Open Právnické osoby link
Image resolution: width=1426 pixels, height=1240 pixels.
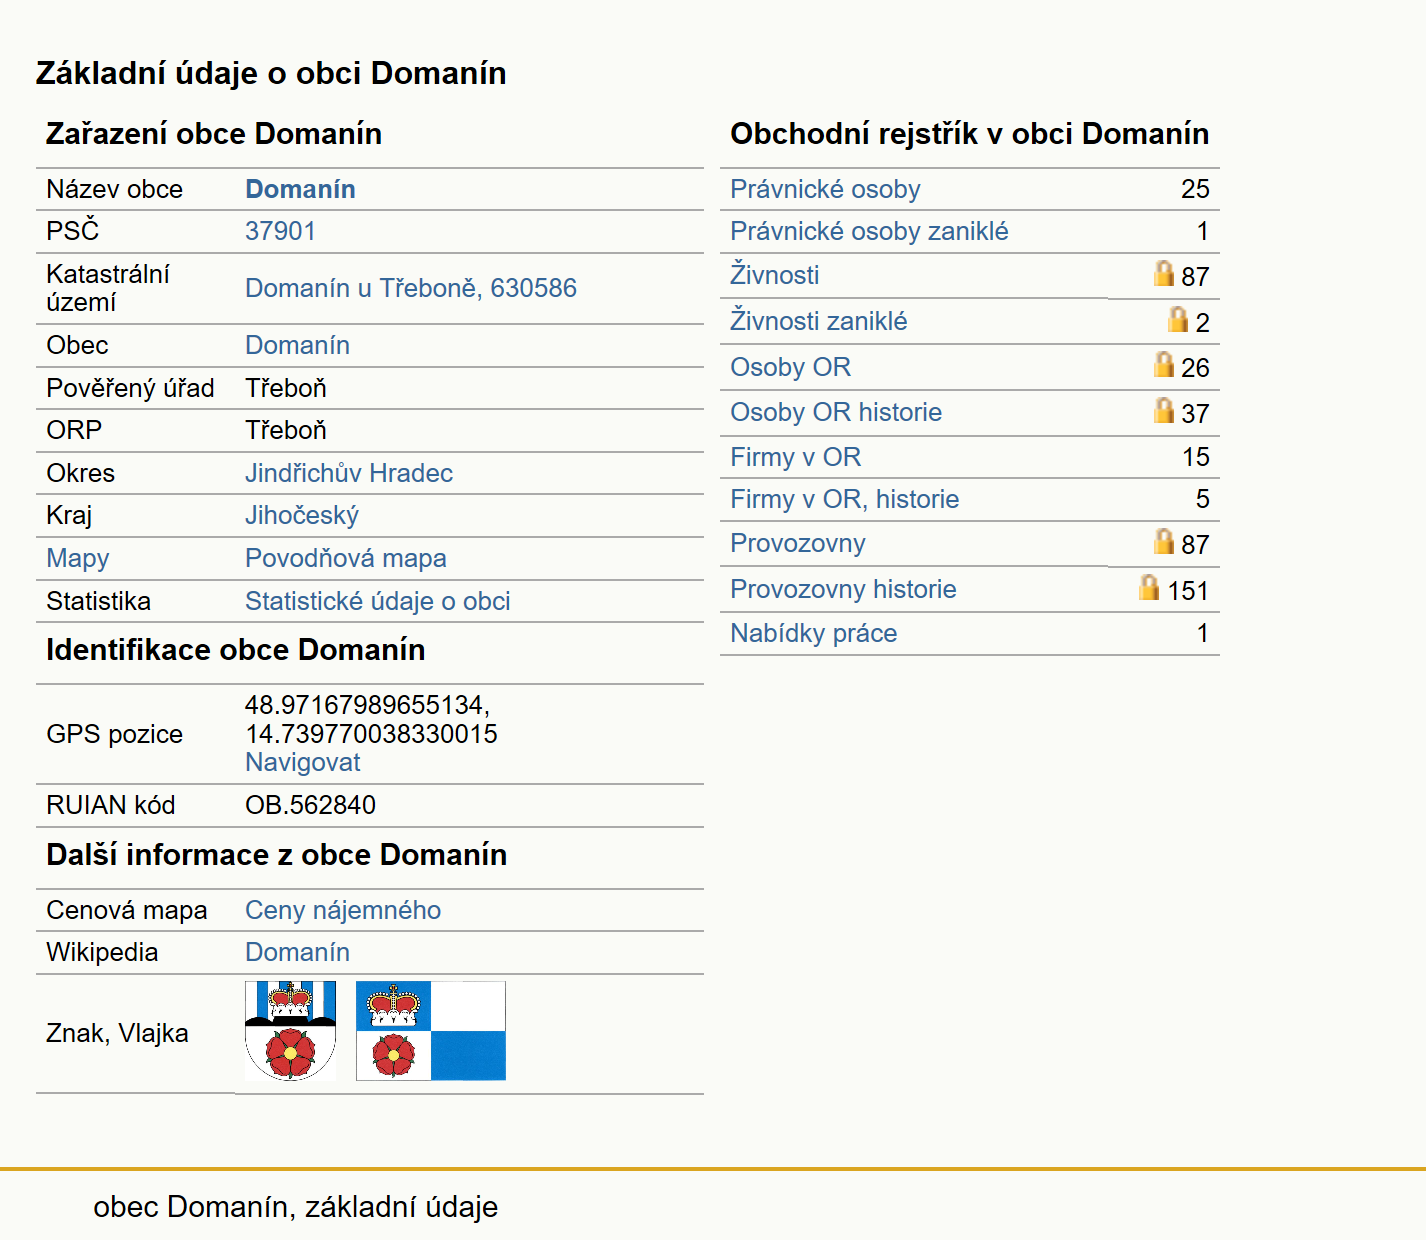(x=825, y=189)
